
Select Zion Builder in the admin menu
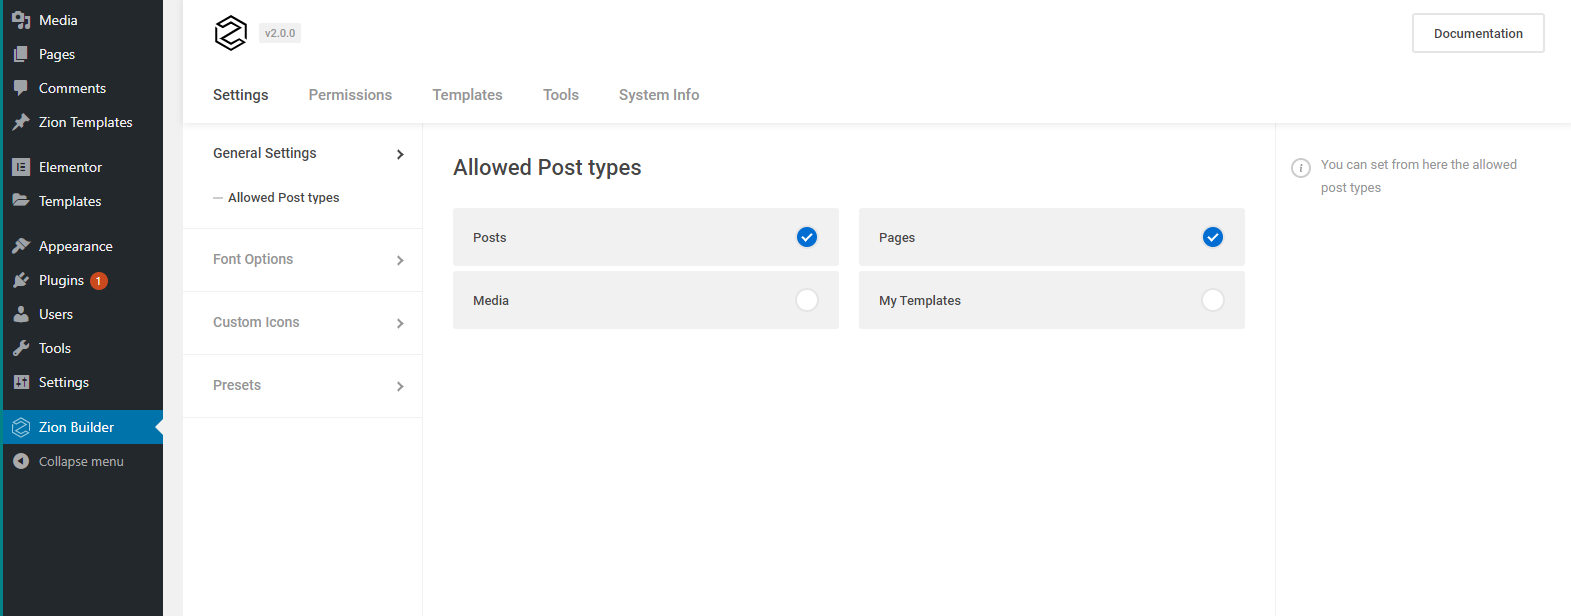coord(83,427)
